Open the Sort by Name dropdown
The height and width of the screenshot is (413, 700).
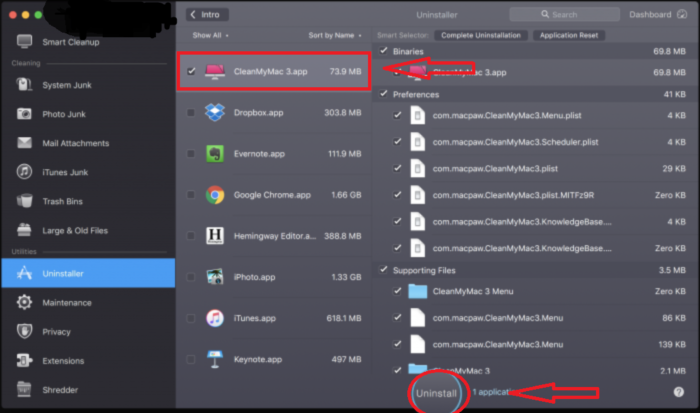[335, 35]
